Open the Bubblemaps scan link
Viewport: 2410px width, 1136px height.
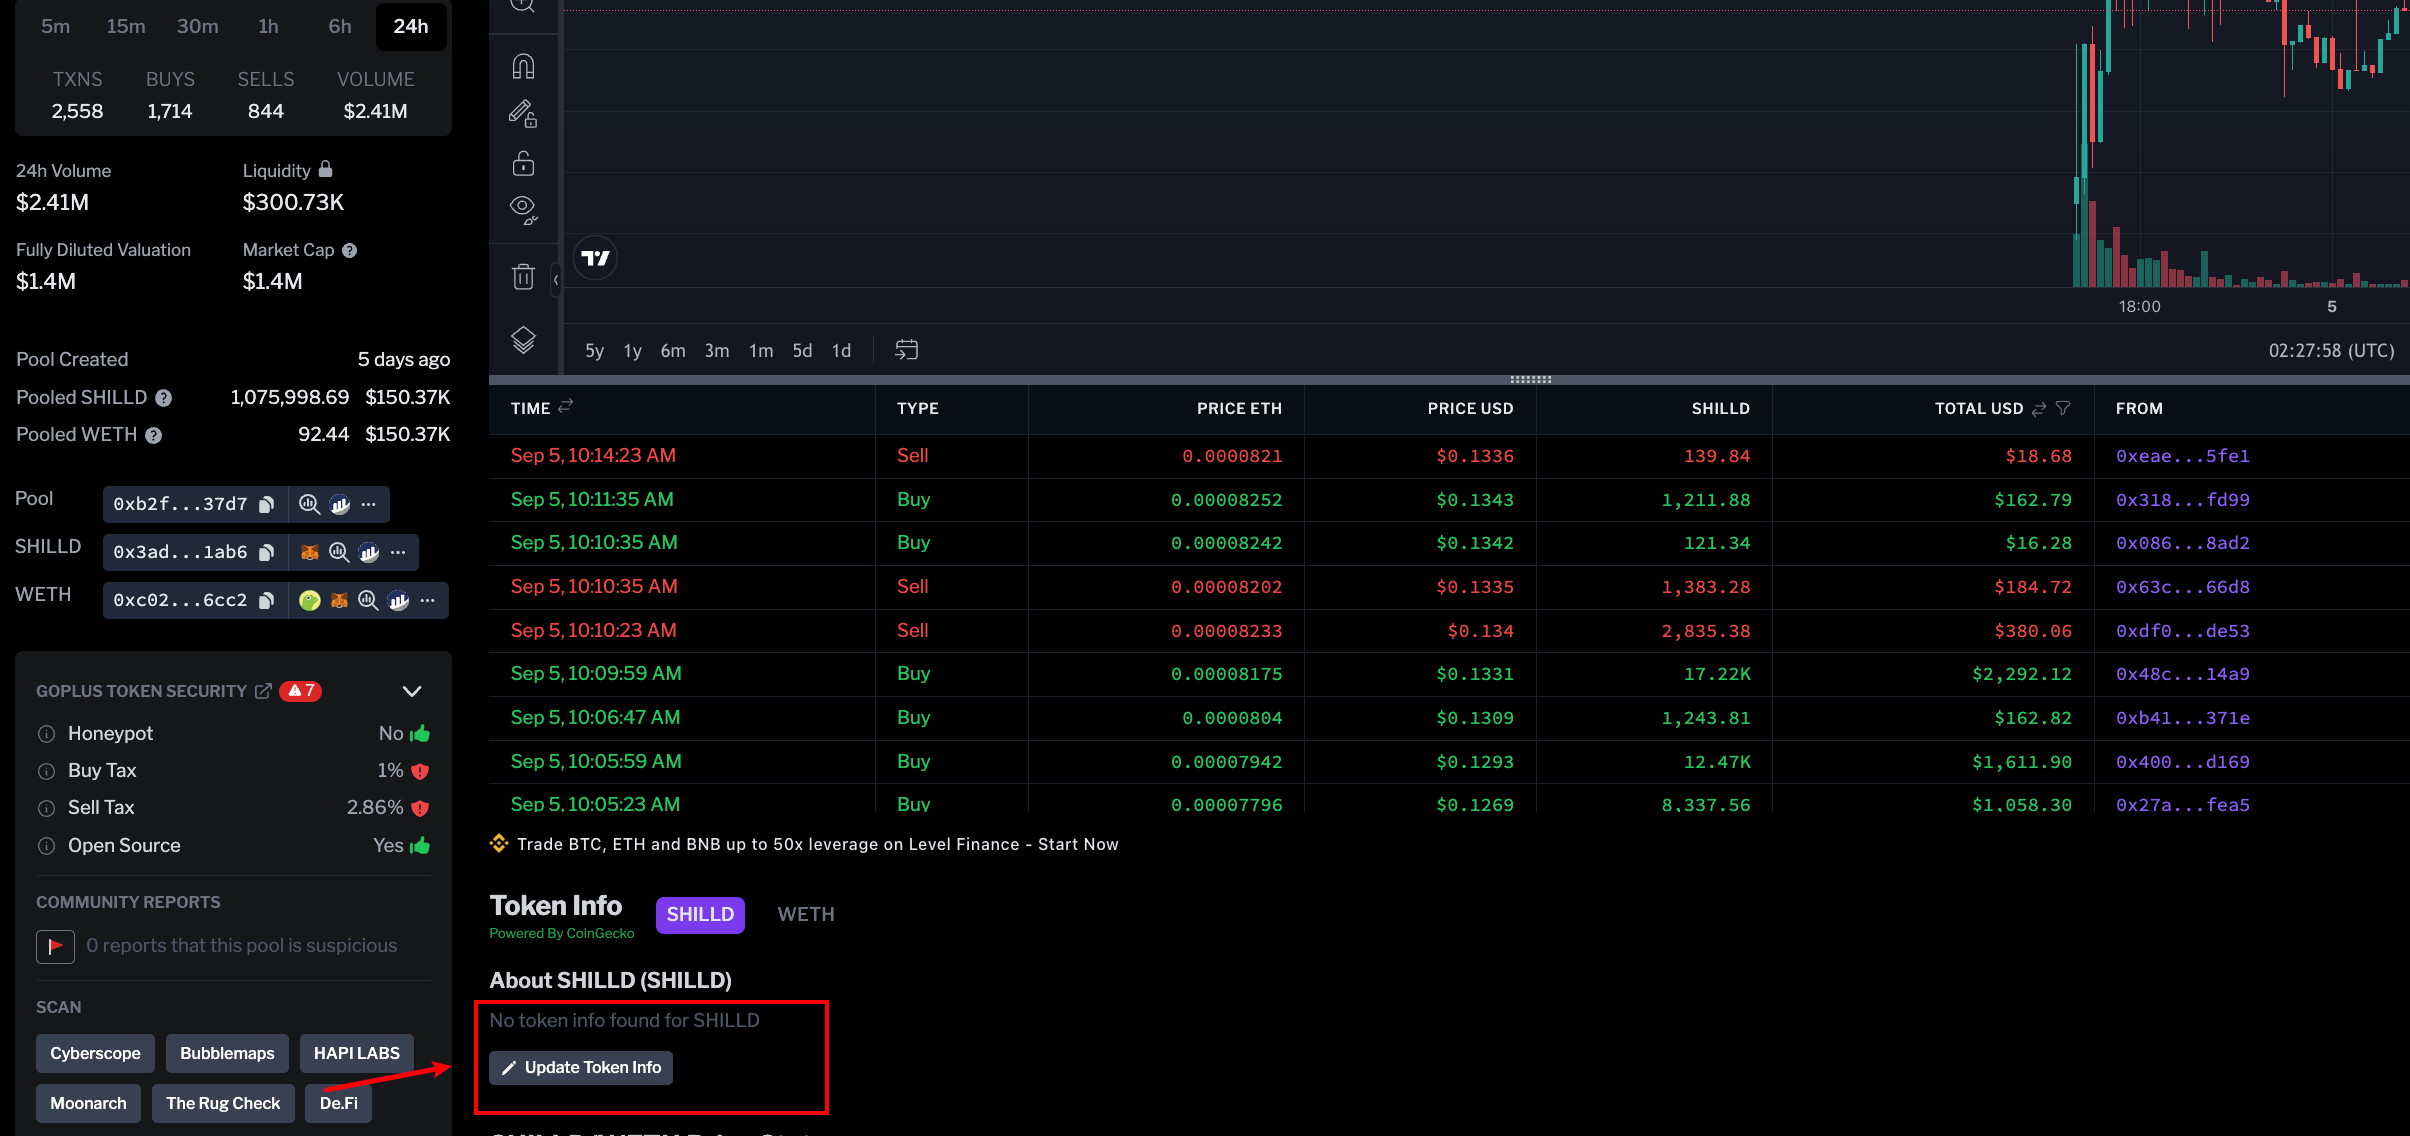tap(227, 1054)
